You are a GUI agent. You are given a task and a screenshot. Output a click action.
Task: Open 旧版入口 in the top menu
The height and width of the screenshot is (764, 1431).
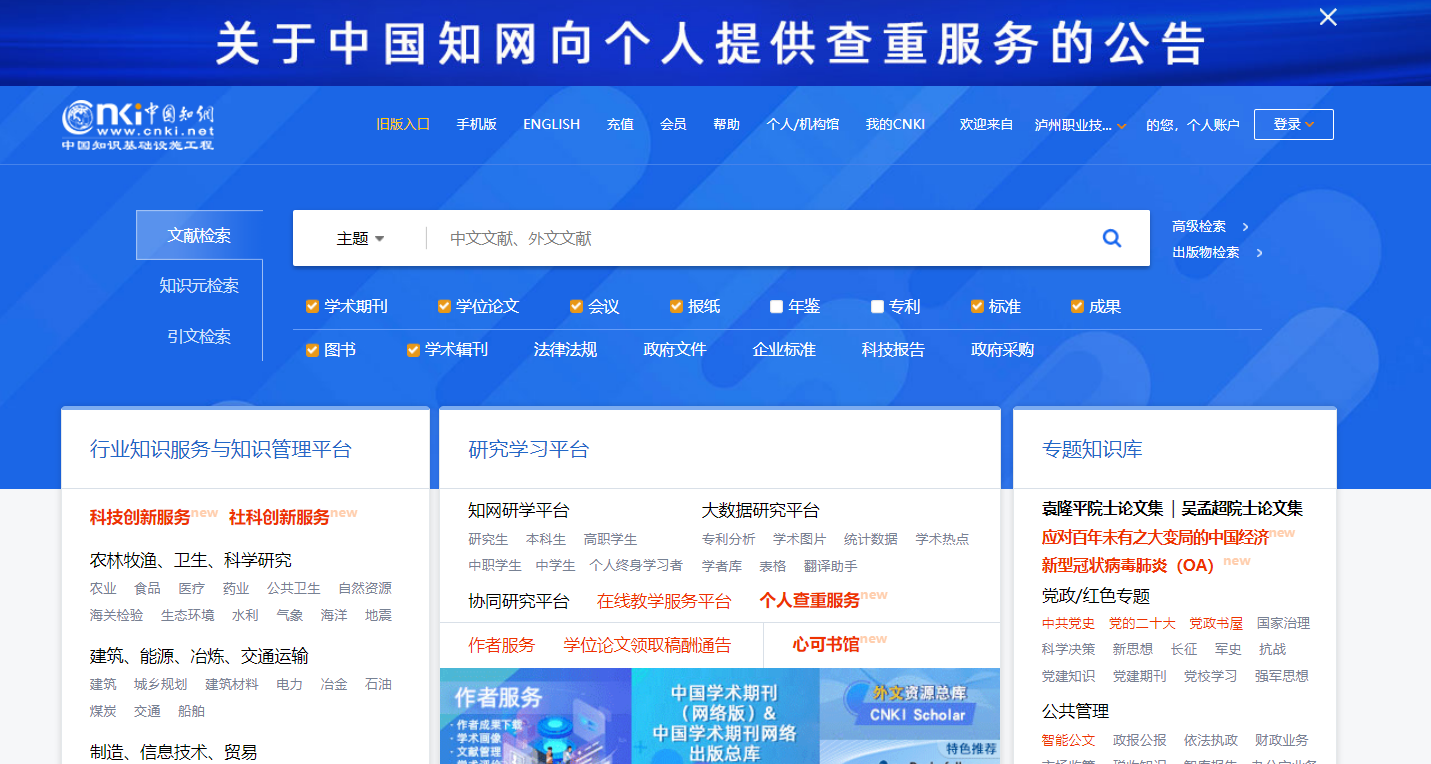click(x=403, y=124)
